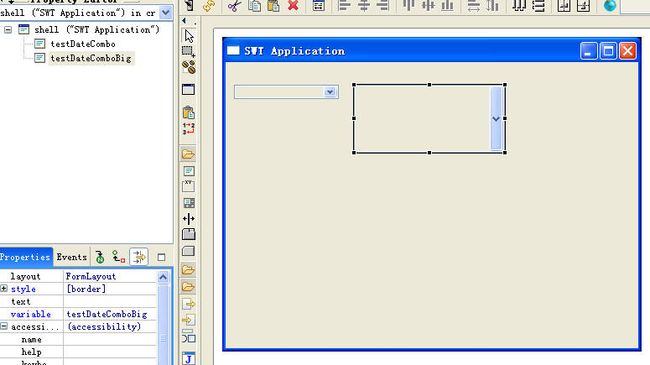Click the small left arrow above palette
This screenshot has width=650, height=365.
click(184, 21)
